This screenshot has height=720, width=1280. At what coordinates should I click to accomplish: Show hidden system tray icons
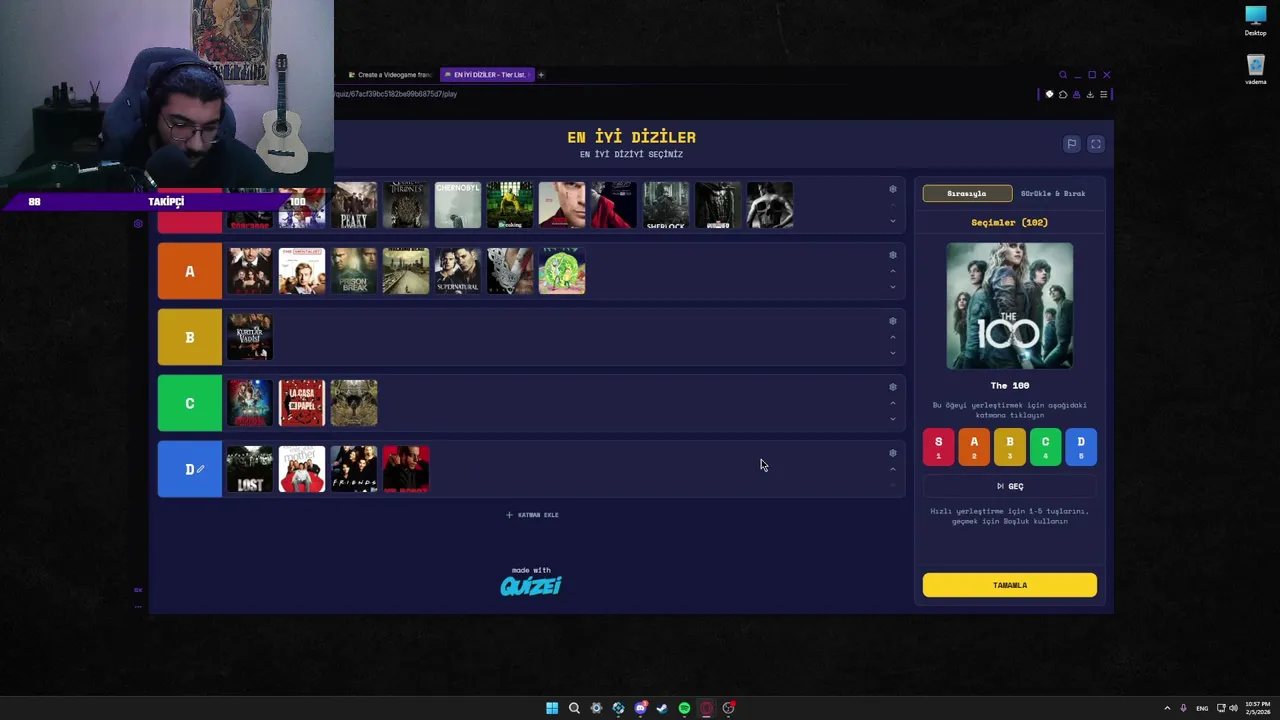pos(1167,708)
